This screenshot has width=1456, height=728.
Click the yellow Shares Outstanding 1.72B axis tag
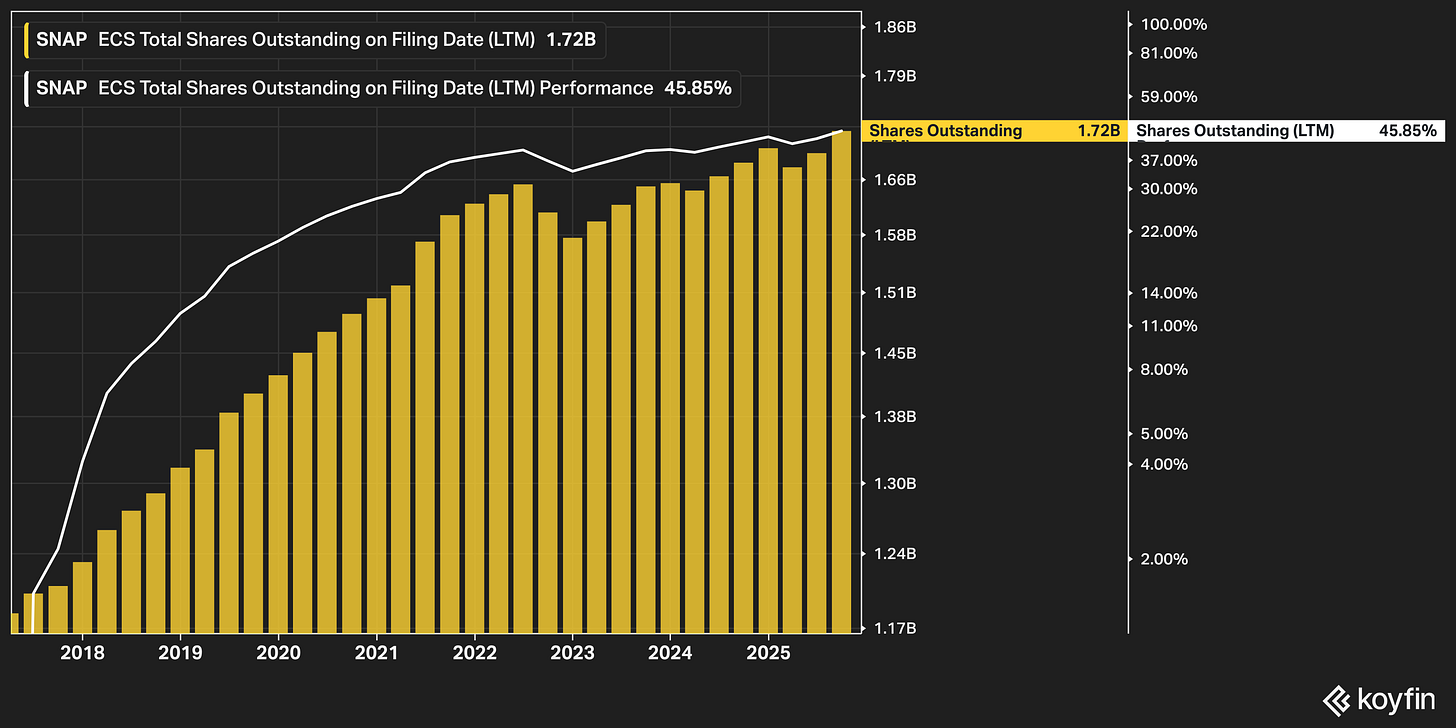click(x=994, y=130)
